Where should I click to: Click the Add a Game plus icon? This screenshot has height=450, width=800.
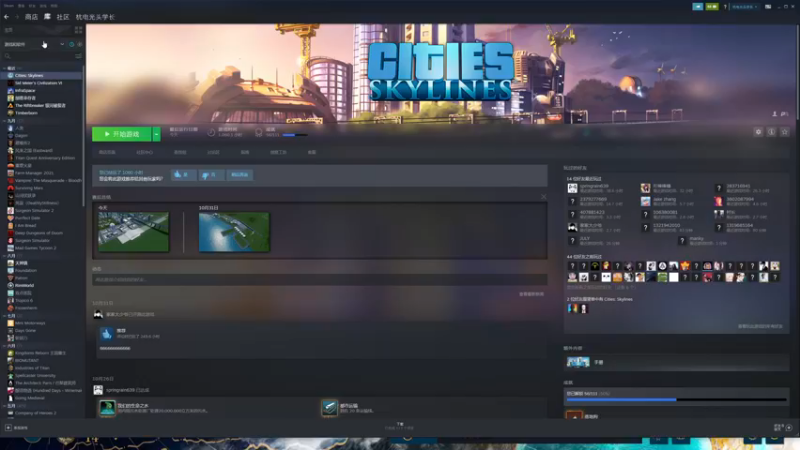[8, 428]
